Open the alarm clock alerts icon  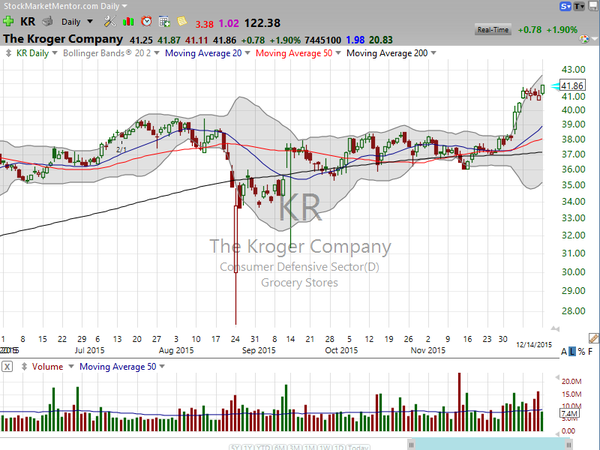pos(146,21)
